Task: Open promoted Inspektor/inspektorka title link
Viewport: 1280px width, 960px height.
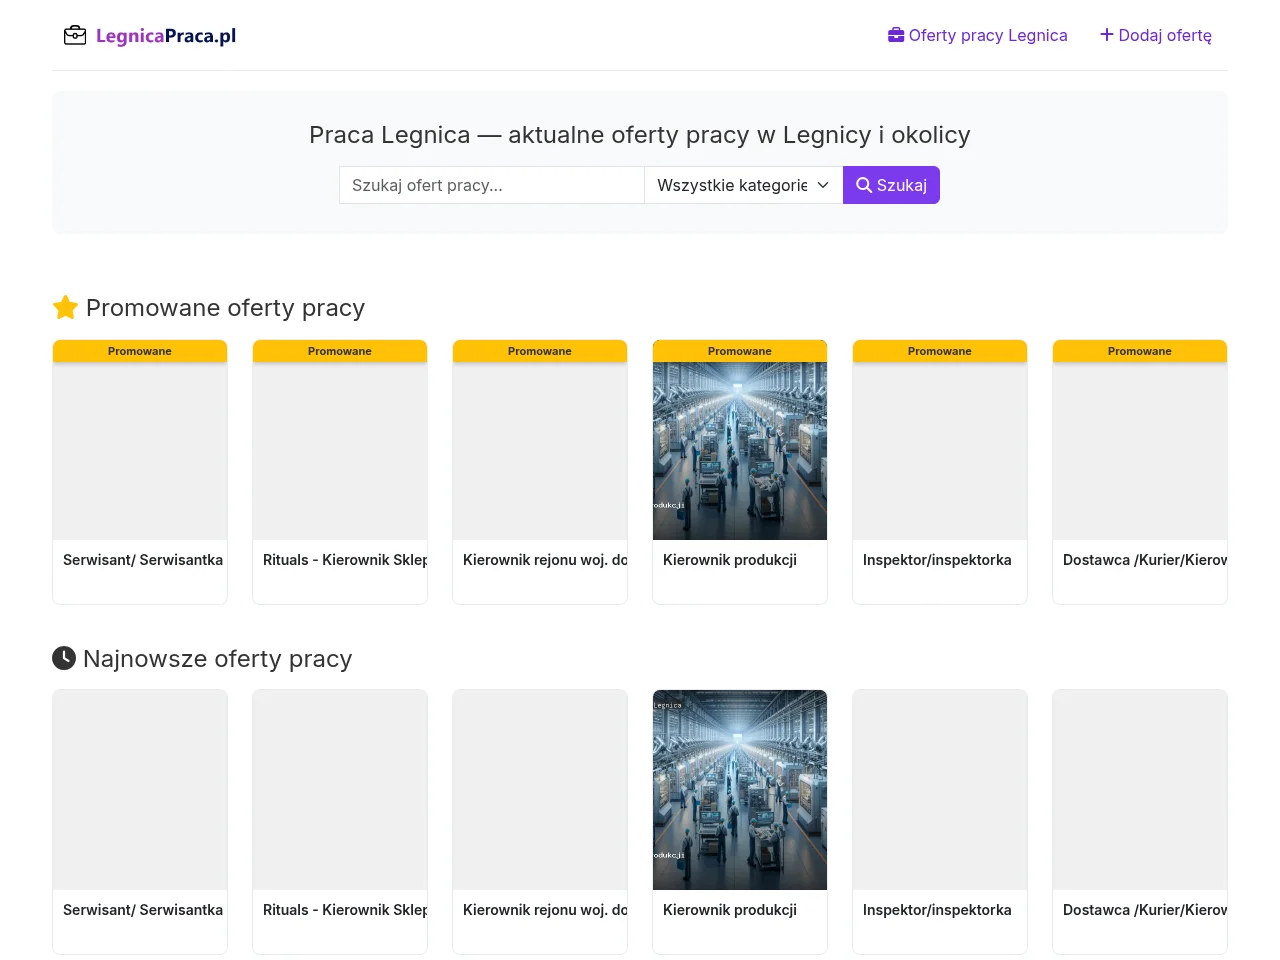Action: (x=937, y=560)
